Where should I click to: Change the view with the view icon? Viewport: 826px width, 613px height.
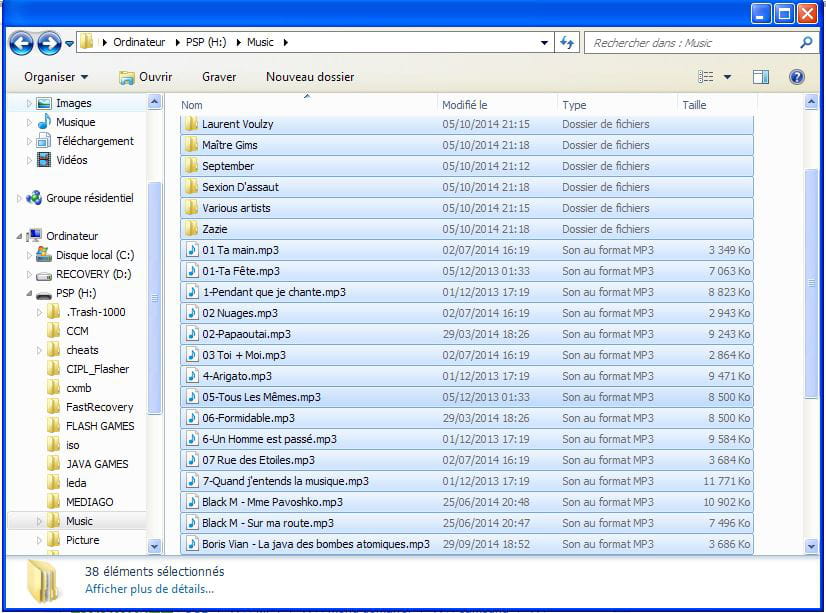(x=706, y=77)
